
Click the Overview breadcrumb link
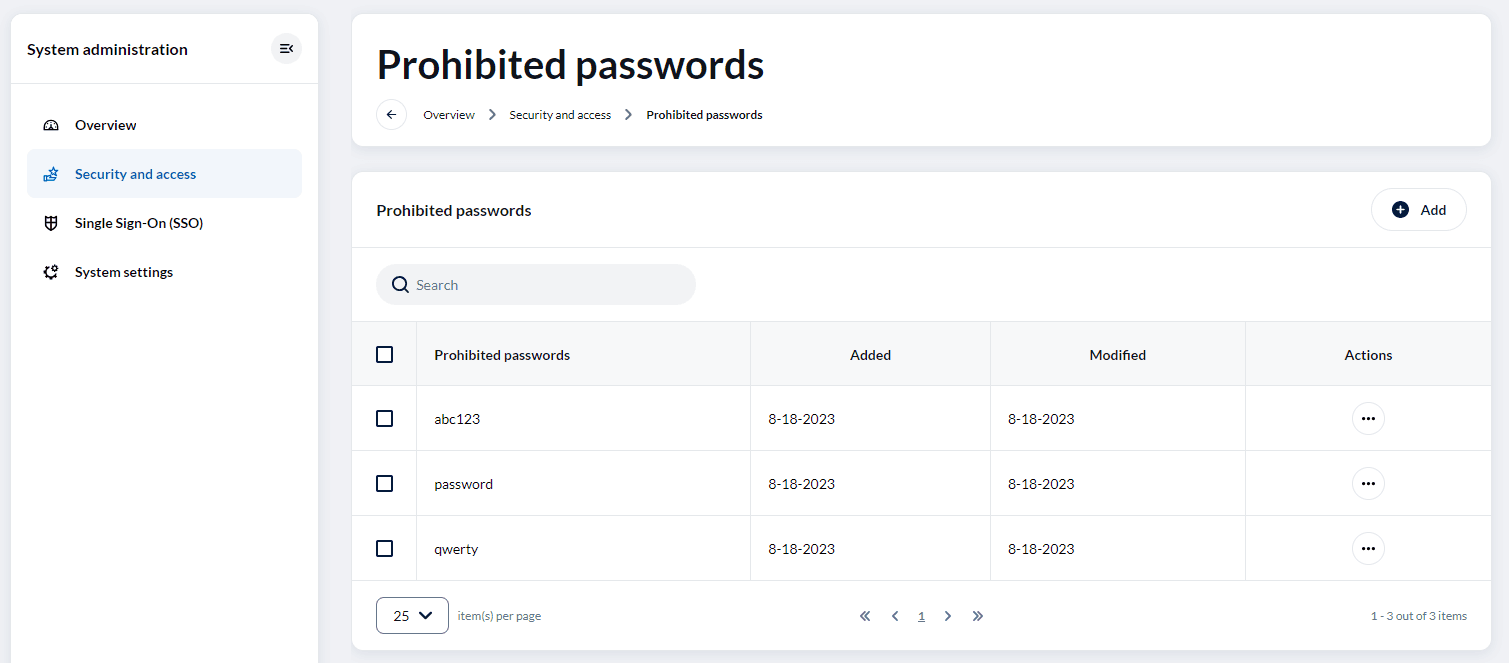449,115
